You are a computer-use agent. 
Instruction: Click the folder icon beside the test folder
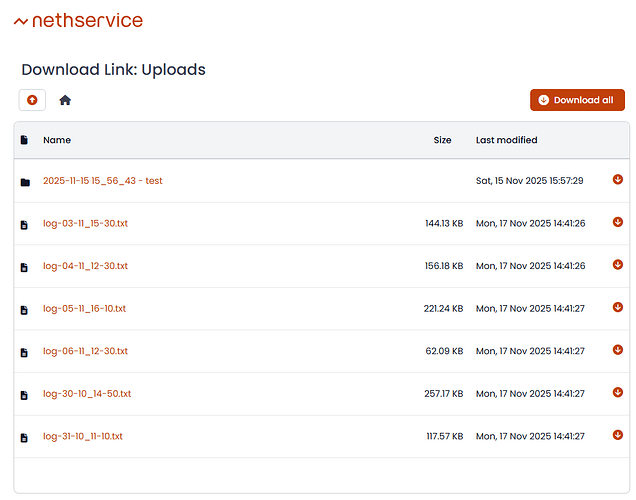tap(25, 182)
